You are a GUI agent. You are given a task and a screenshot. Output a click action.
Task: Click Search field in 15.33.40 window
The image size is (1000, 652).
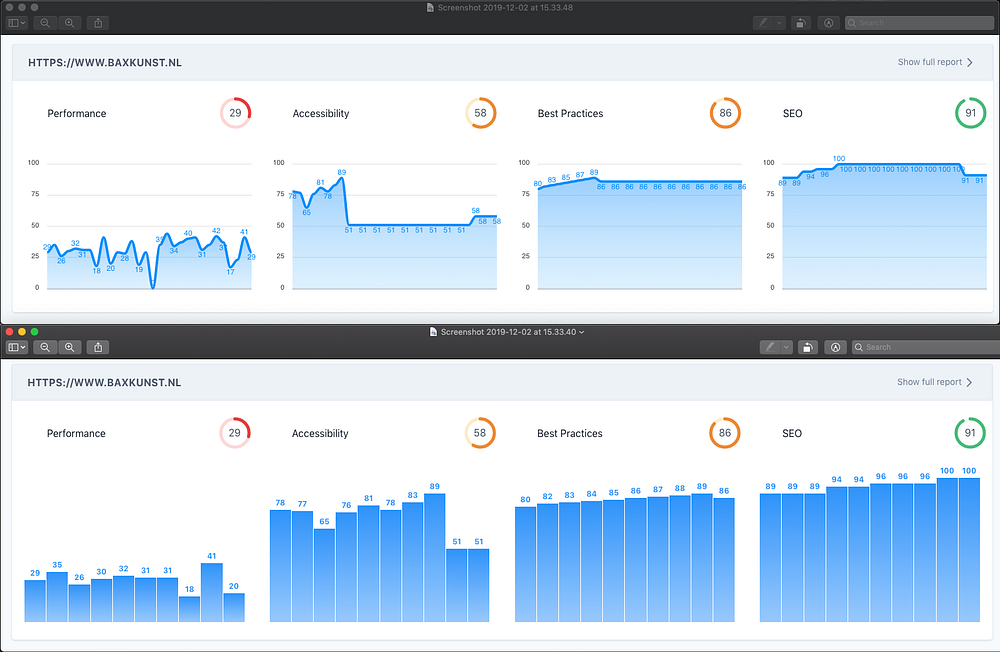coord(926,347)
